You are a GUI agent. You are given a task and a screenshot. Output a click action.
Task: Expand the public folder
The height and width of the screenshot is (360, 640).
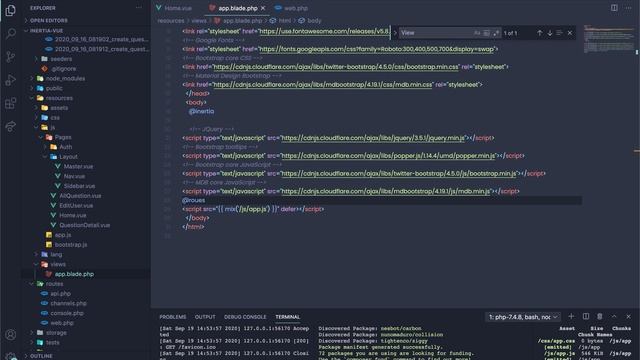pyautogui.click(x=54, y=88)
